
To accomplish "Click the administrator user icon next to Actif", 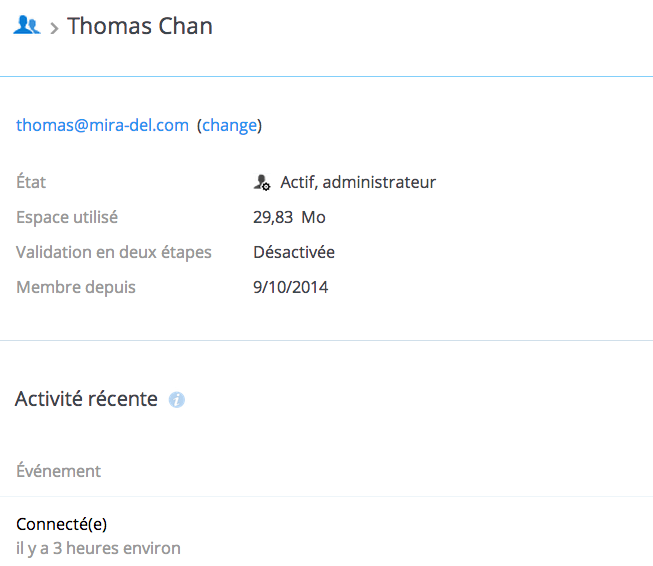I will [262, 182].
